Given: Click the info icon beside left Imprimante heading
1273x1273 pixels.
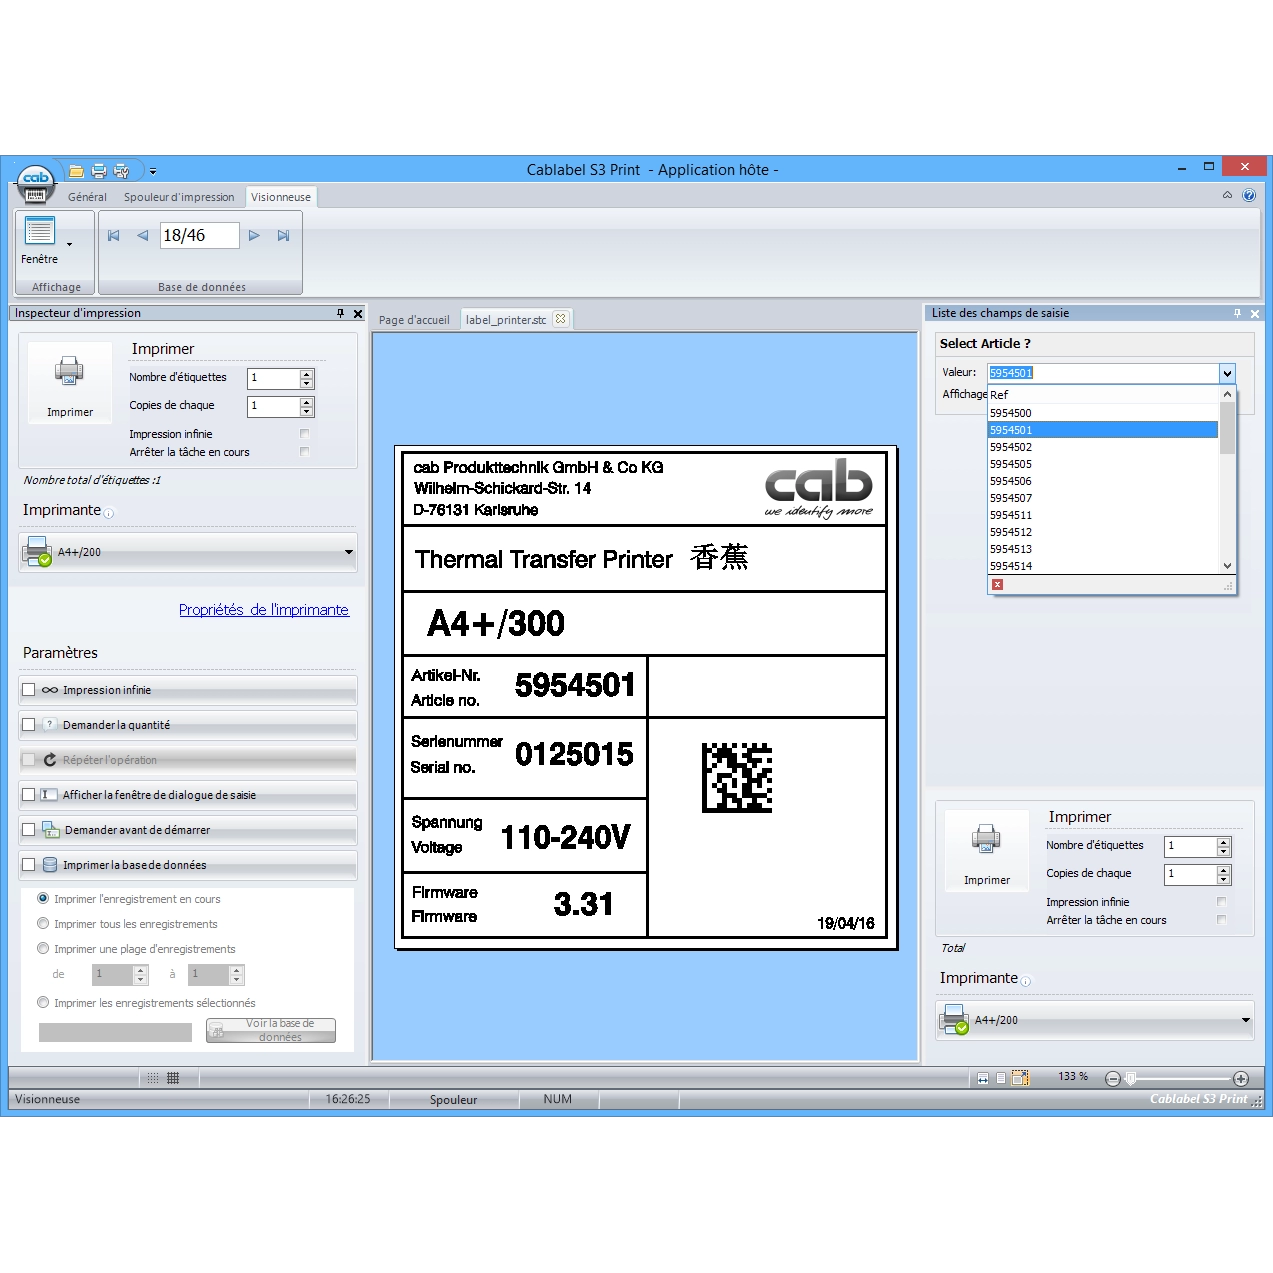Looking at the screenshot, I should click(x=109, y=514).
